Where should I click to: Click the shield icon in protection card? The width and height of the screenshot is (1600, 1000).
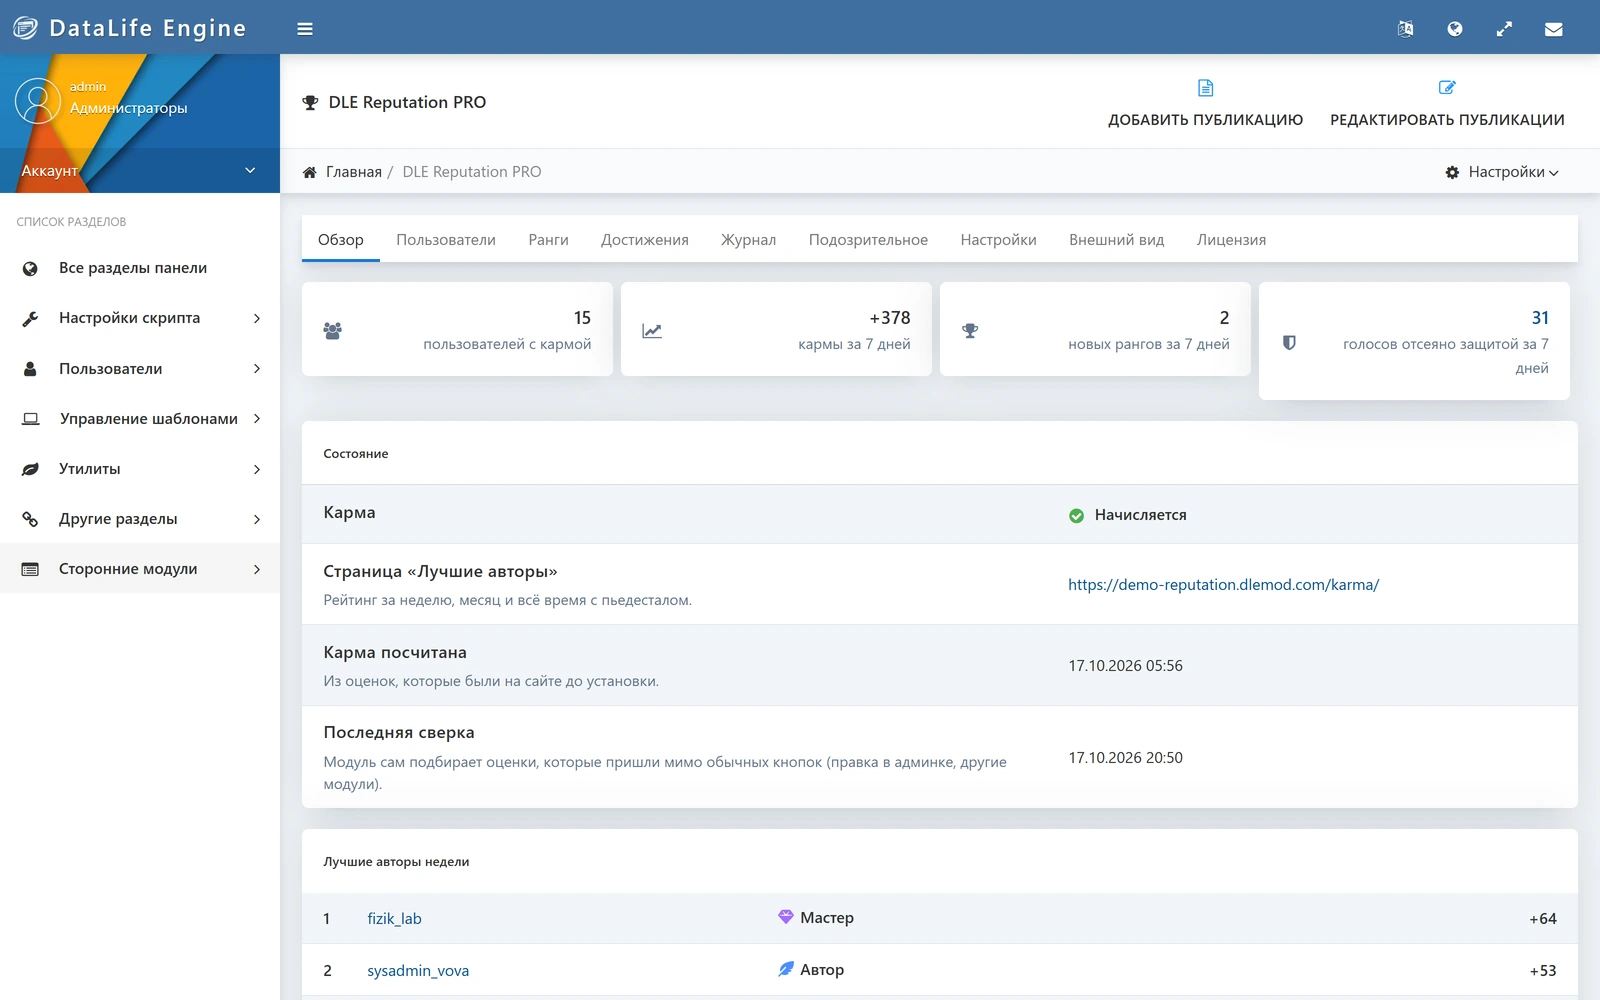pyautogui.click(x=1289, y=342)
